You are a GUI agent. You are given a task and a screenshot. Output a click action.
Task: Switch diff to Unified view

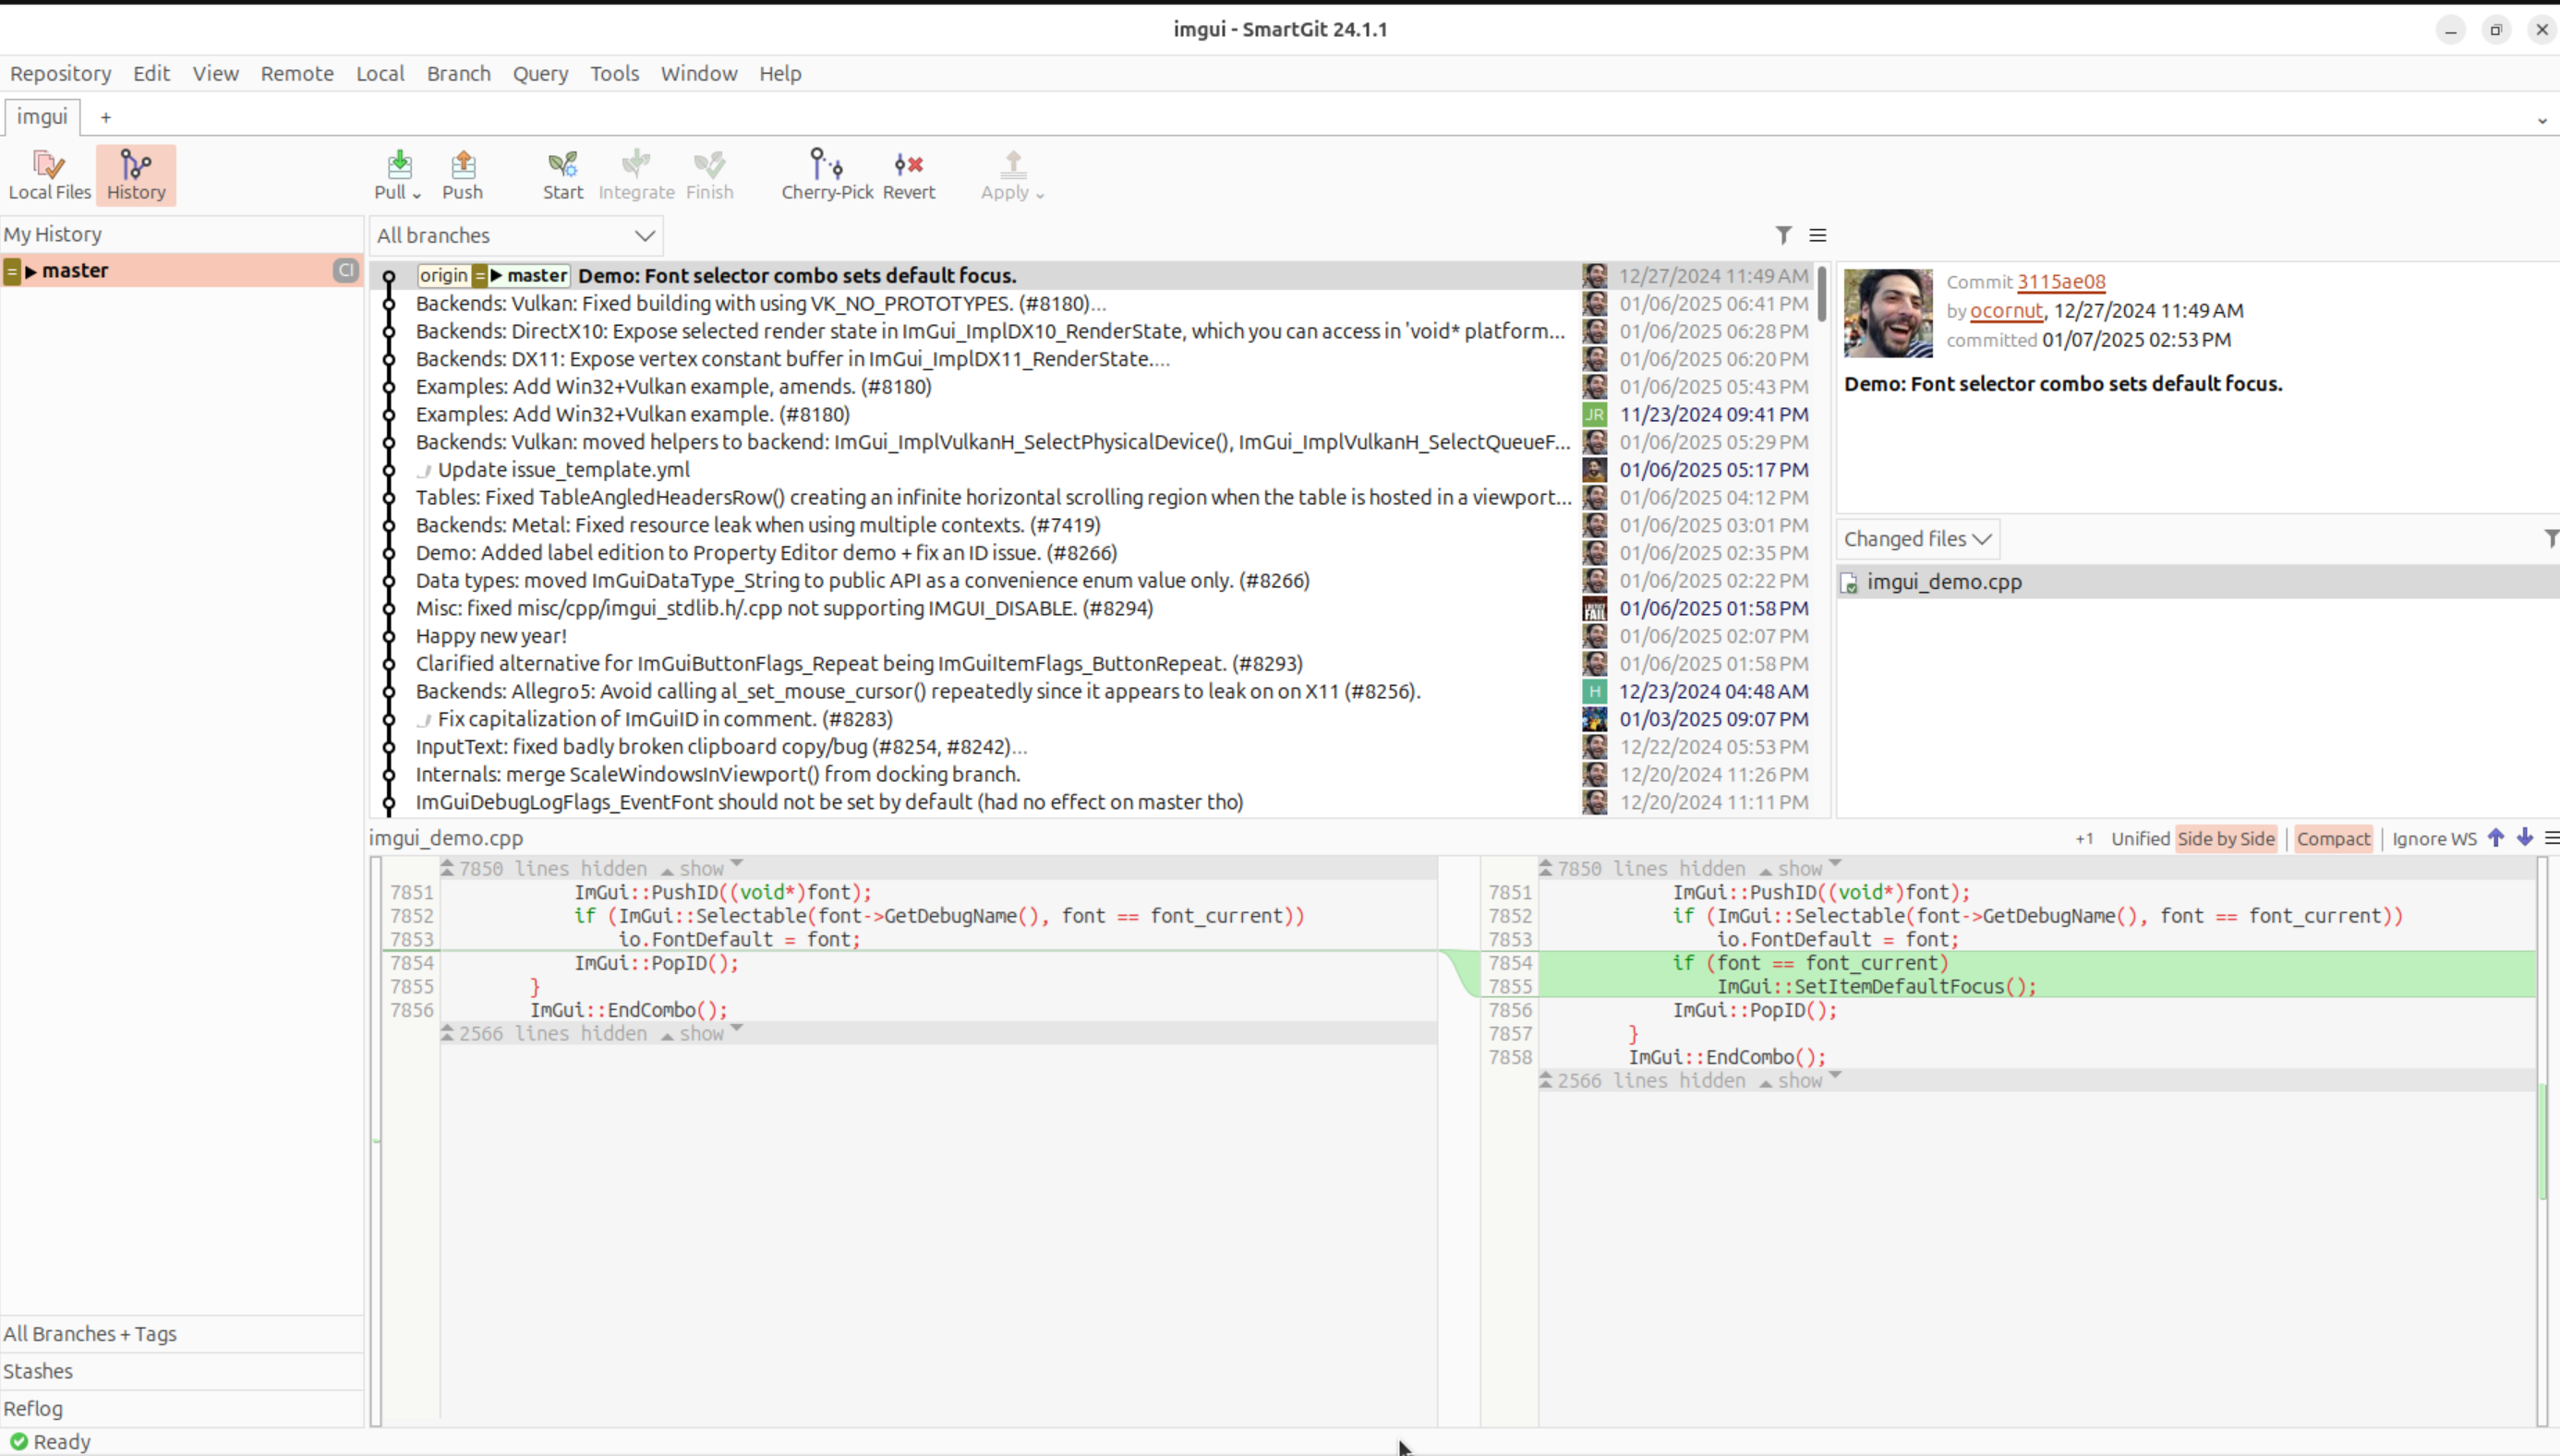pyautogui.click(x=2139, y=839)
